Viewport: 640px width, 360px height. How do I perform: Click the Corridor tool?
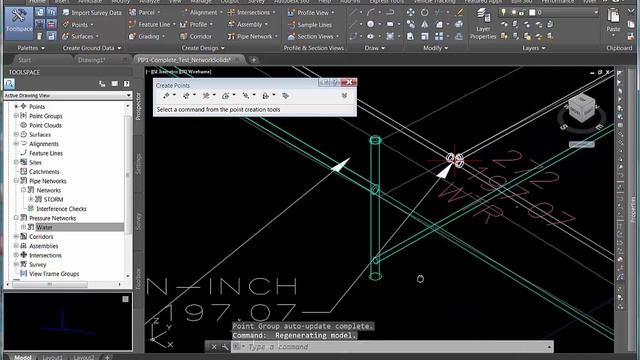(196, 36)
